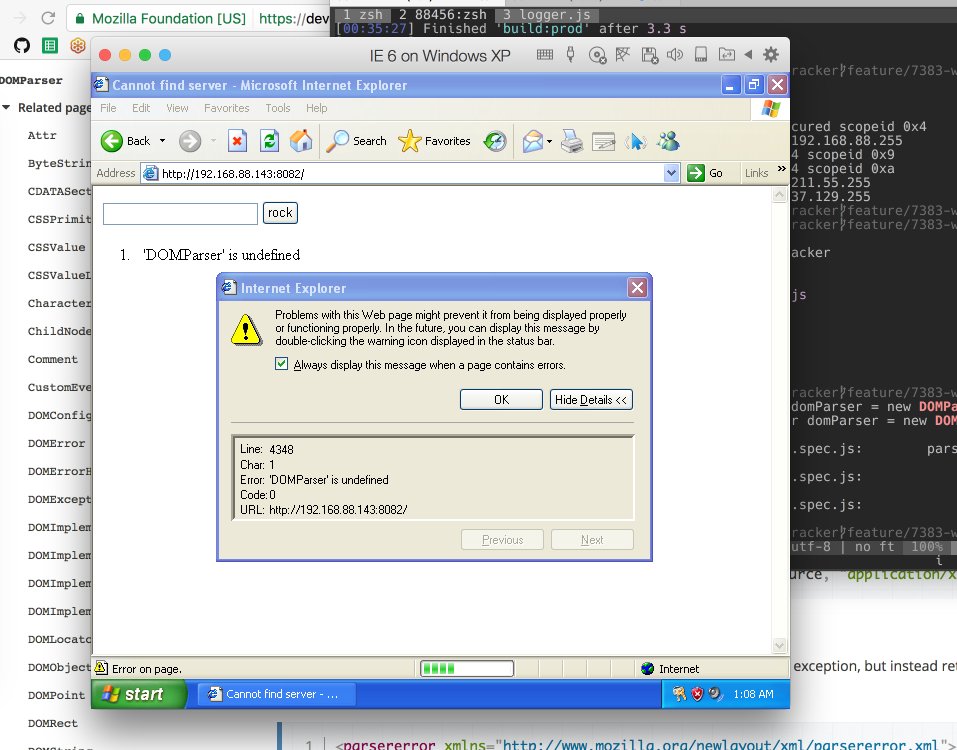
Task: Close the Internet Explorer error dialog
Action: pos(637,287)
